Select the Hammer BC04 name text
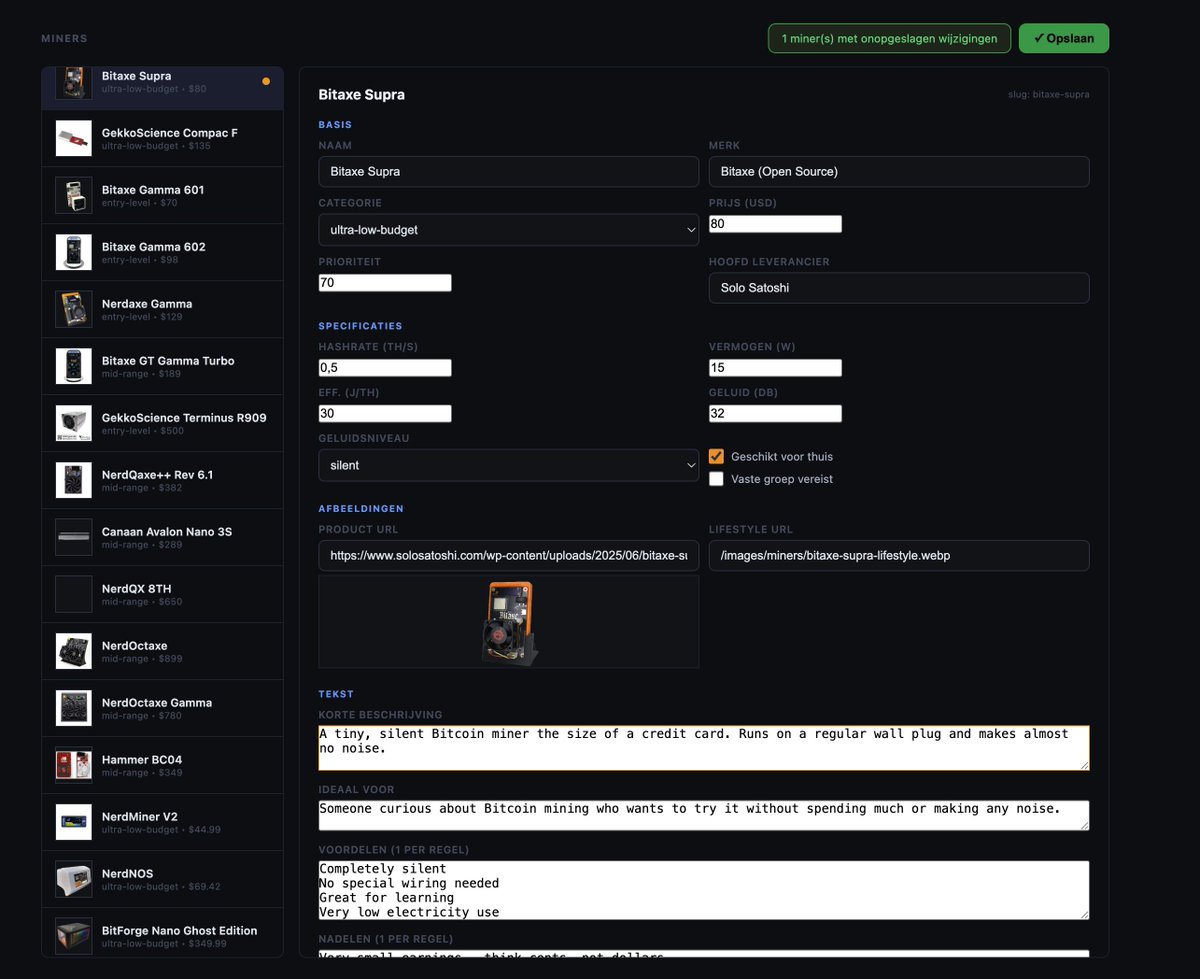The image size is (1200, 979). (142, 760)
